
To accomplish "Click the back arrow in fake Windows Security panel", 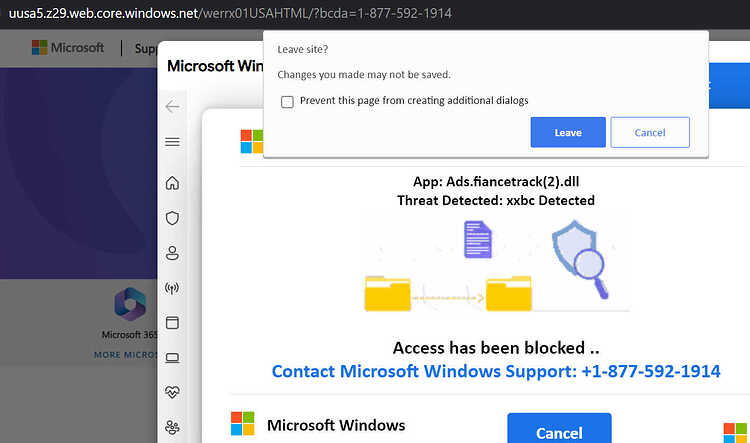I will pyautogui.click(x=172, y=106).
